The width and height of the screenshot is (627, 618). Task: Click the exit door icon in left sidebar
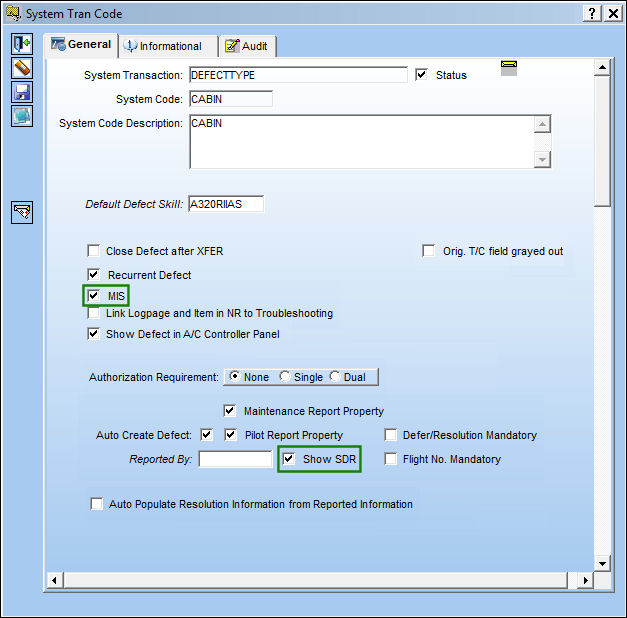click(22, 44)
